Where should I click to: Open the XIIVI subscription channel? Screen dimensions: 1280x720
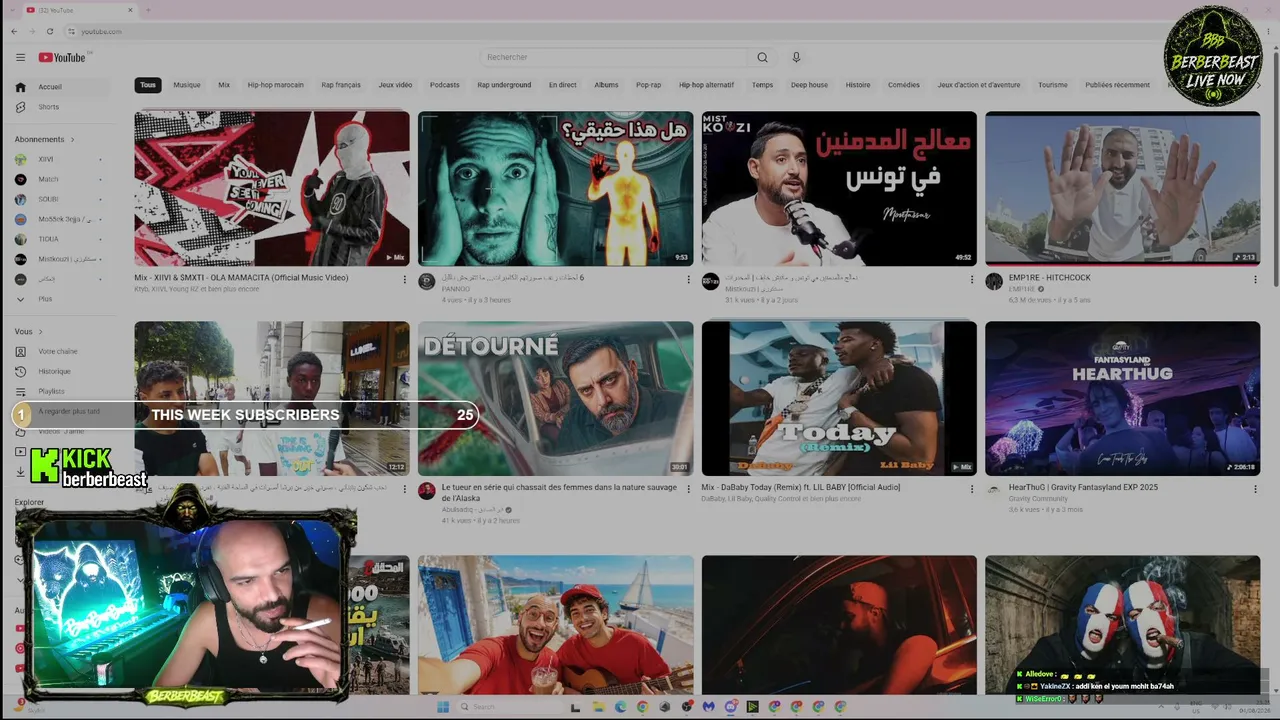click(x=60, y=159)
